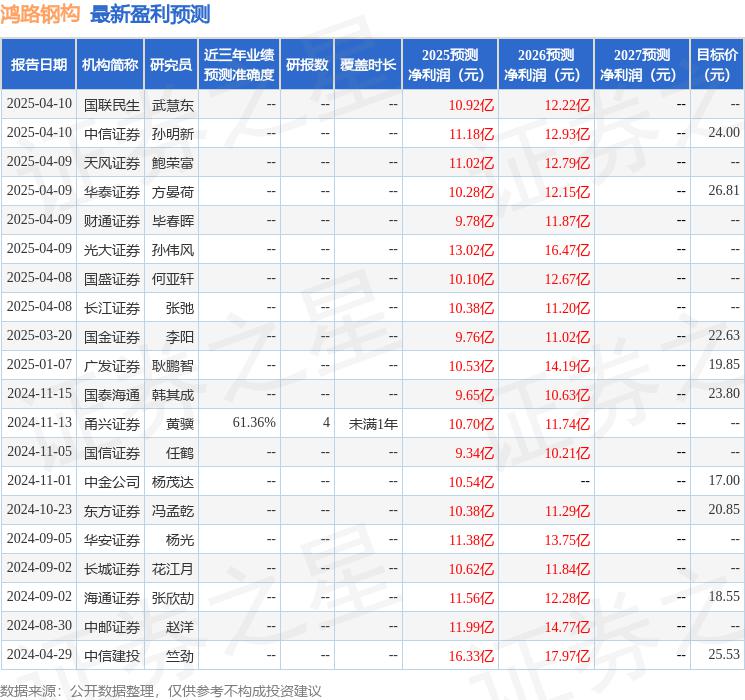Select the 华安证券 institution cell
The height and width of the screenshot is (700, 745).
tap(112, 540)
